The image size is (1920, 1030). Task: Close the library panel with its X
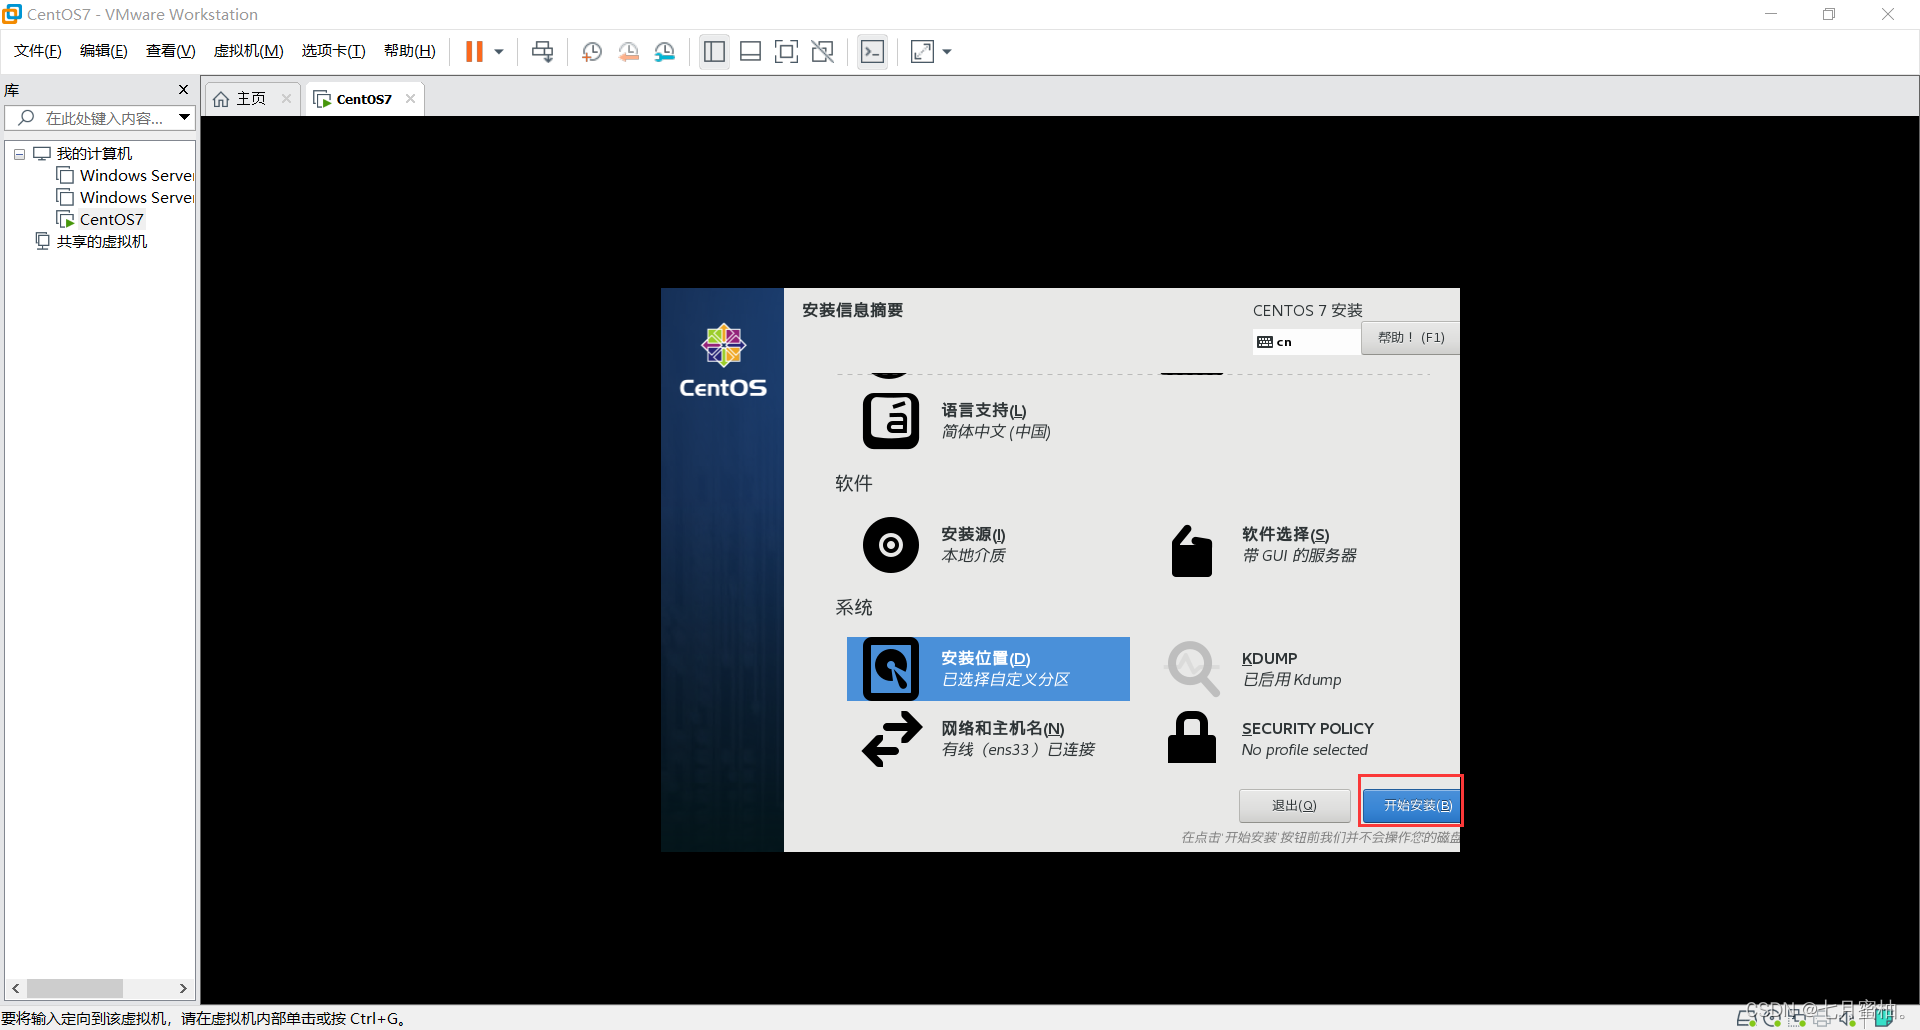(183, 90)
